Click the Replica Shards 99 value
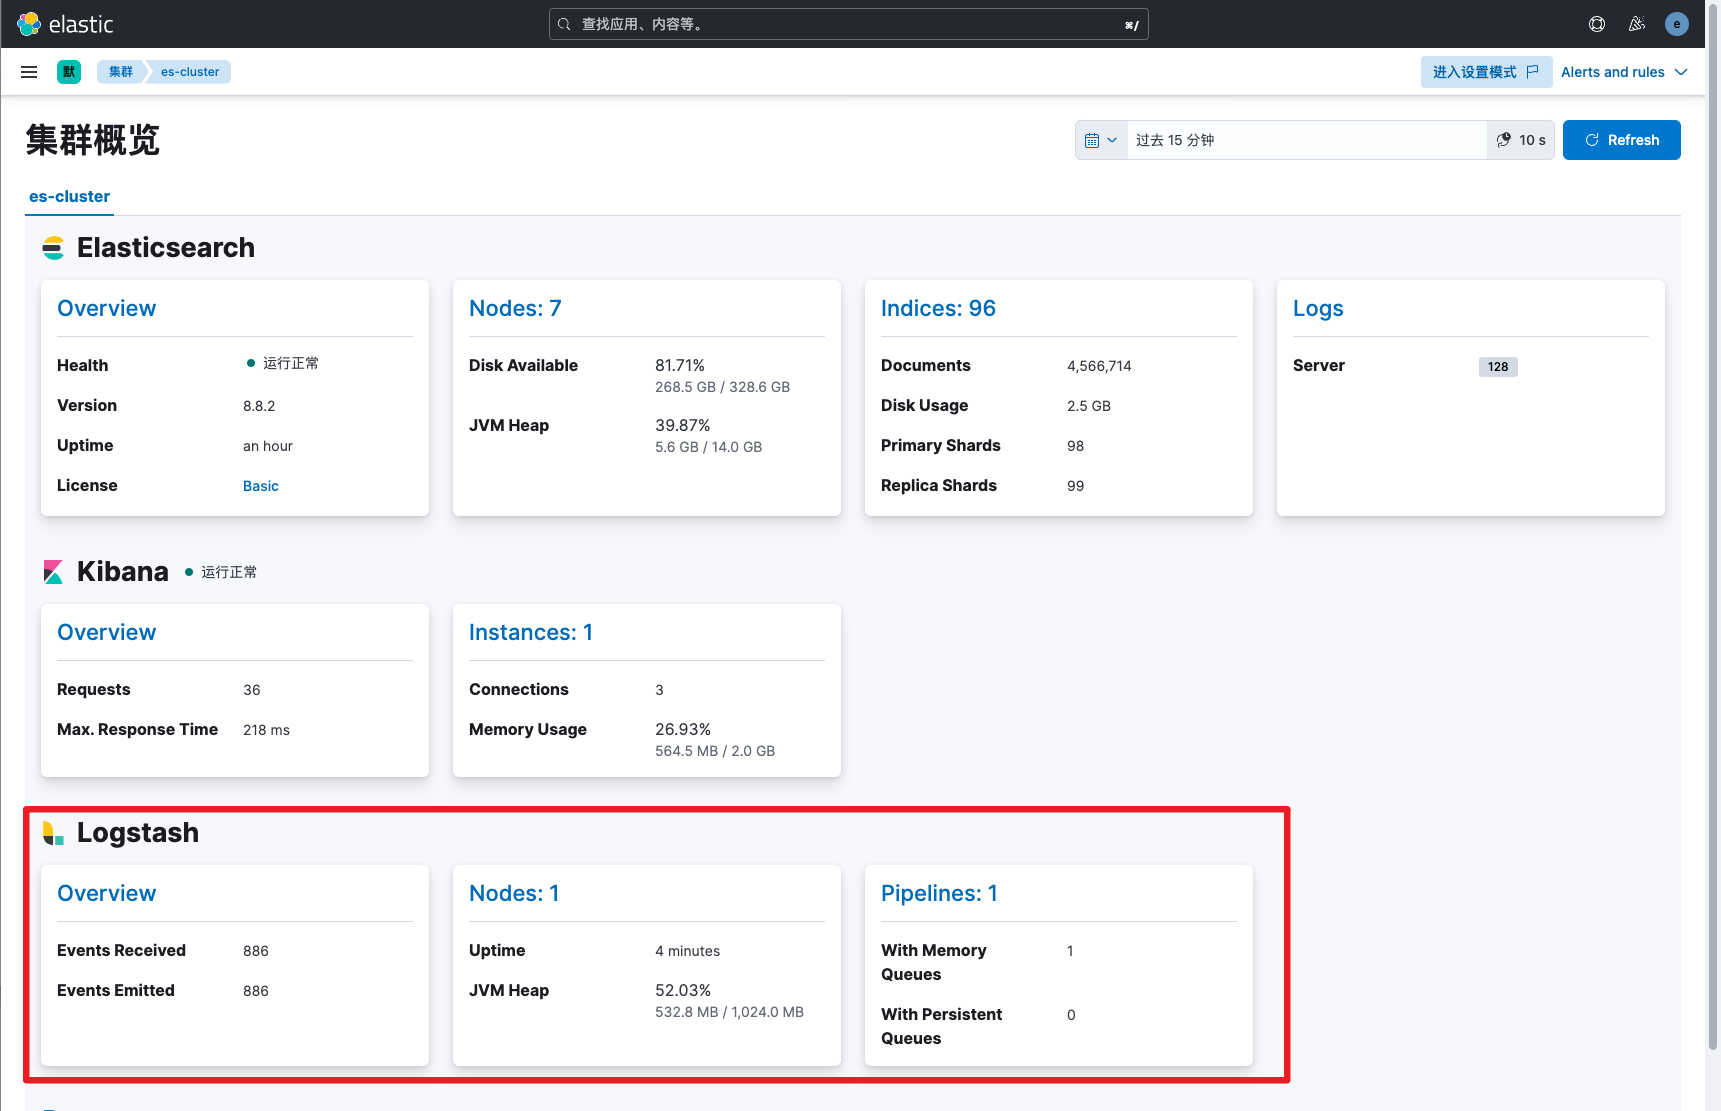The image size is (1721, 1111). [1075, 486]
